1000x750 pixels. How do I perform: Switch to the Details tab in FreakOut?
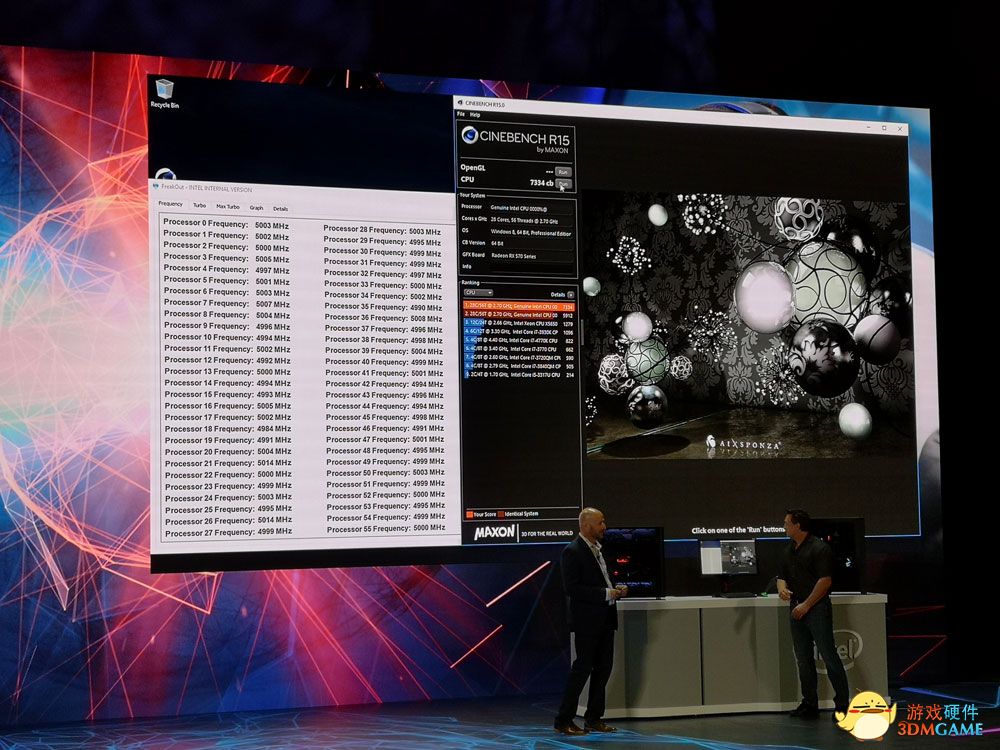(281, 209)
